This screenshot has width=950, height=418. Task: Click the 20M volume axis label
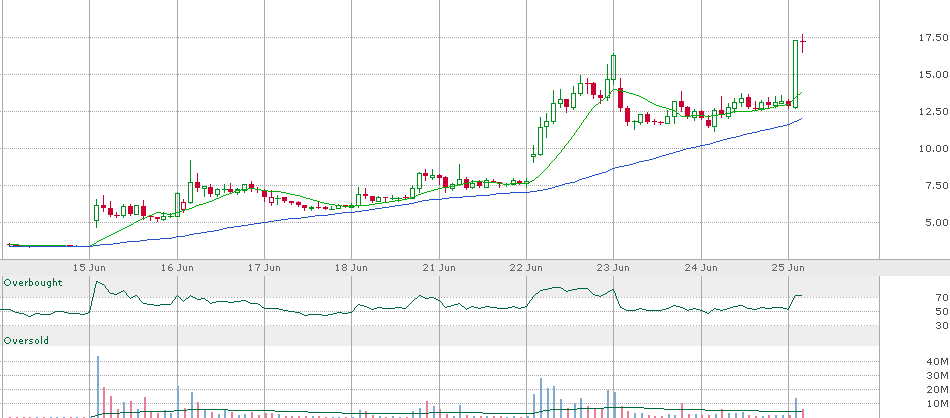pyautogui.click(x=937, y=390)
